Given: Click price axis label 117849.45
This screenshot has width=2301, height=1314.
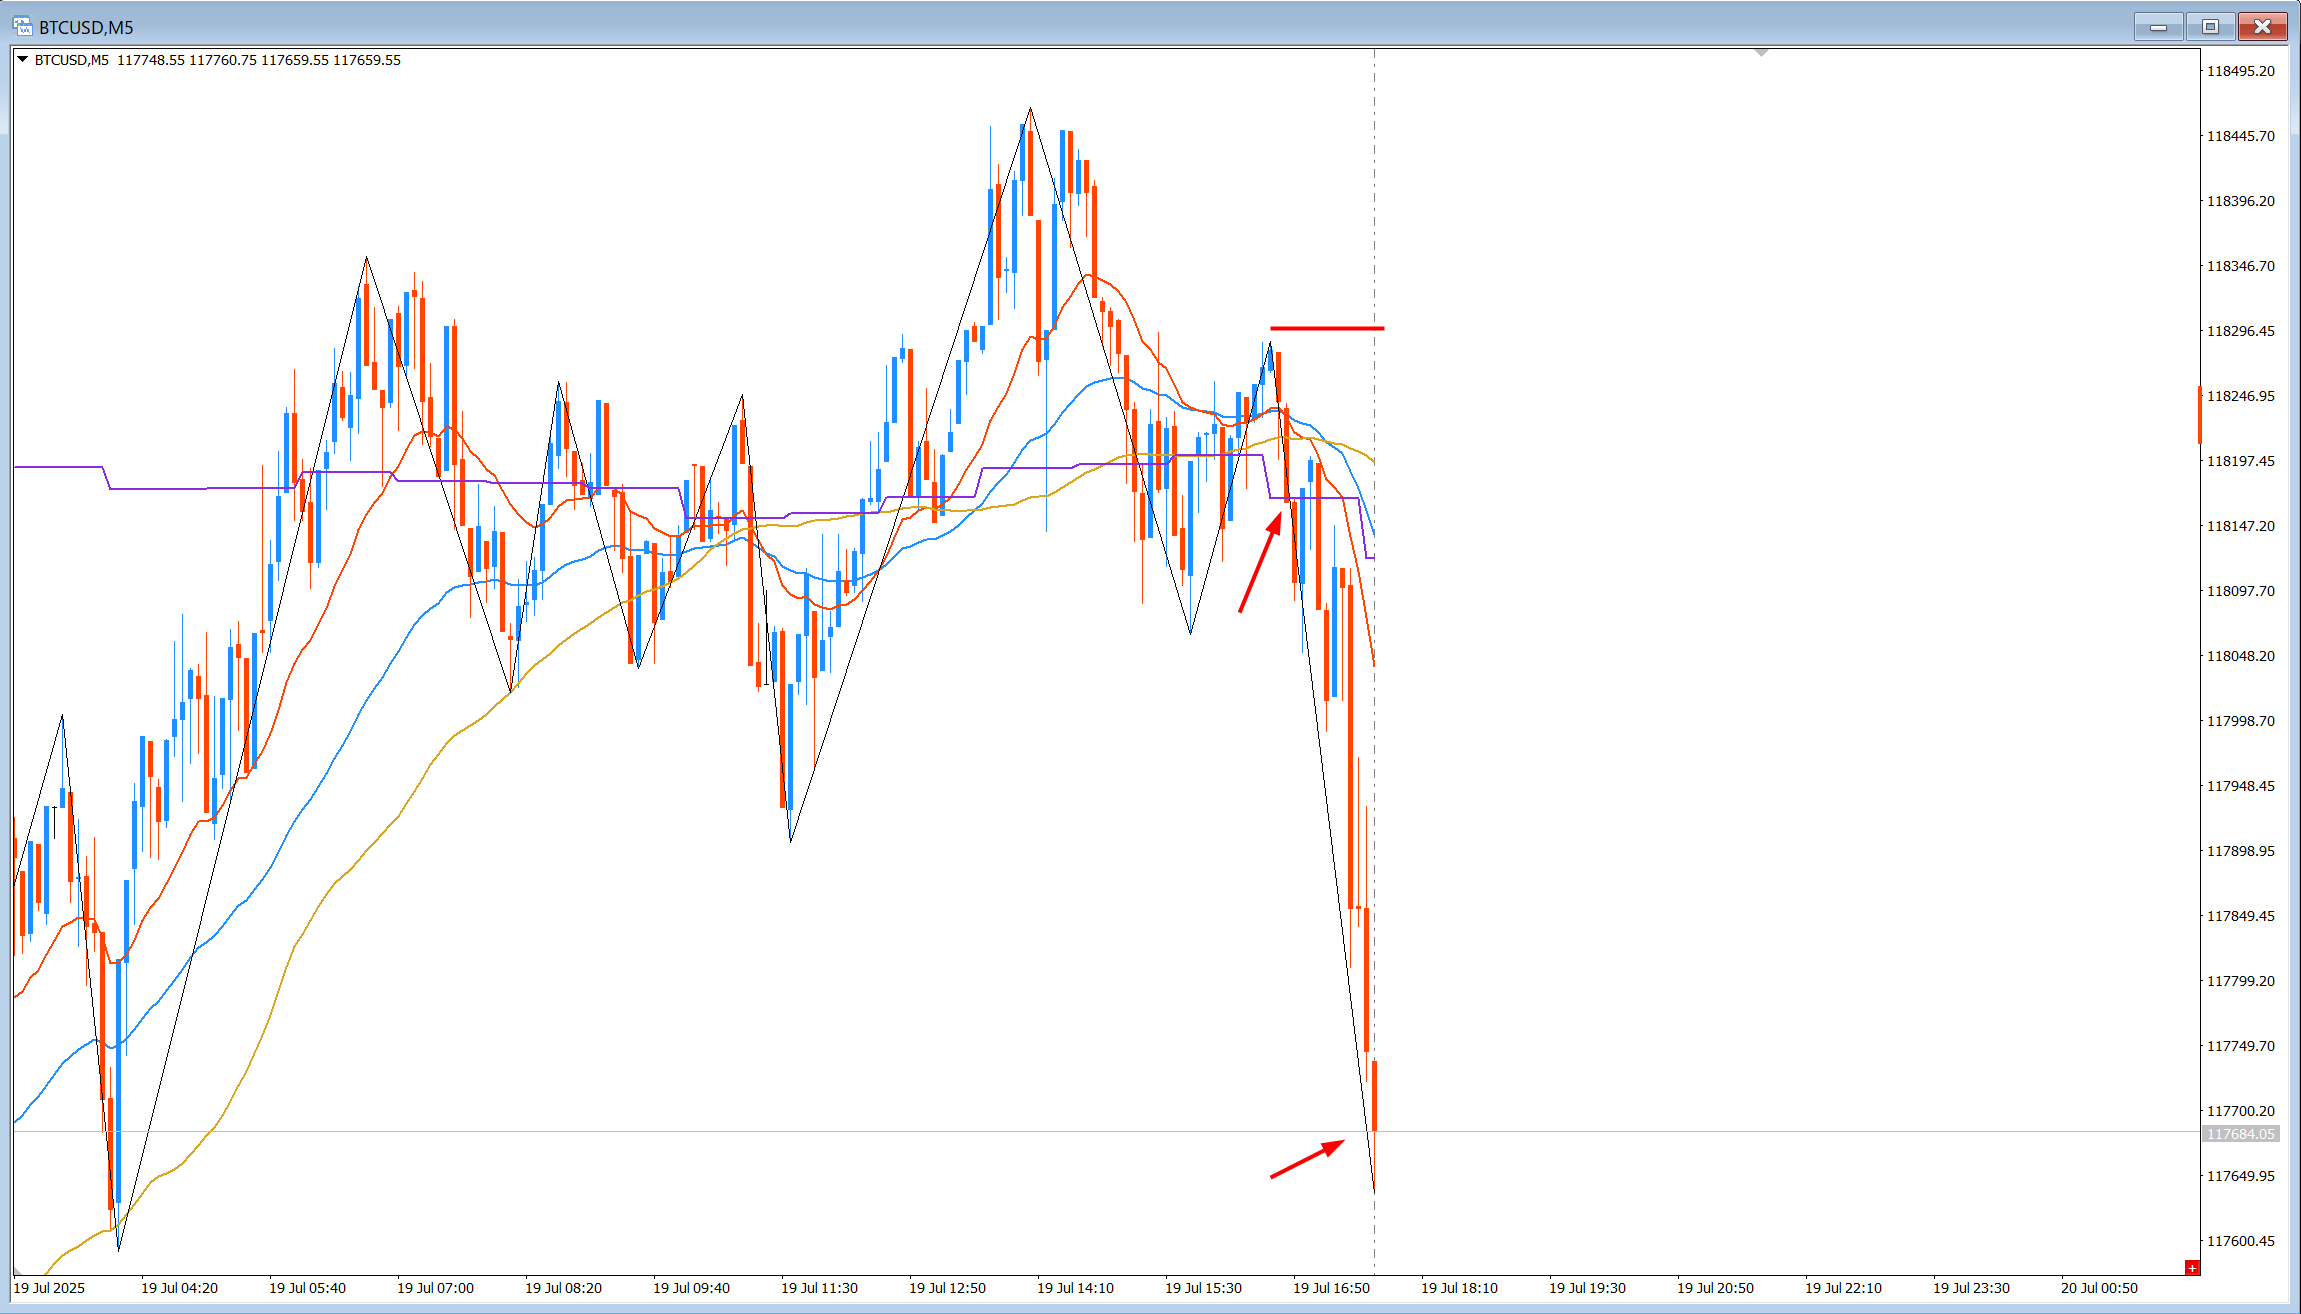Looking at the screenshot, I should [x=2241, y=916].
